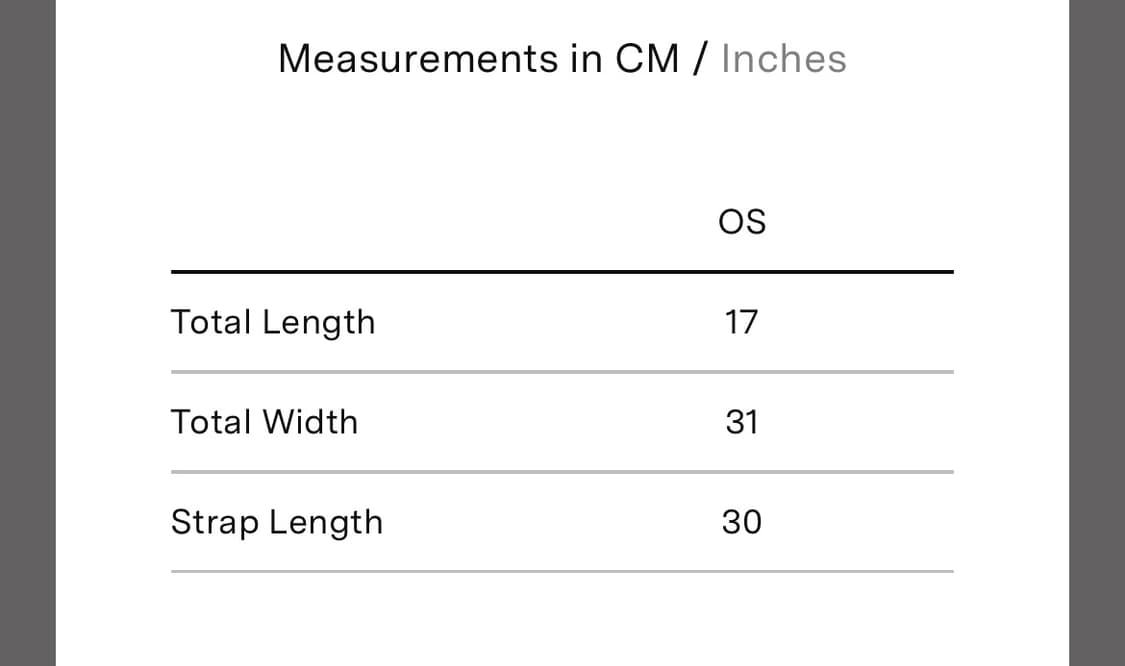Click the word Measurements in heading
The height and width of the screenshot is (666, 1125).
tap(418, 59)
